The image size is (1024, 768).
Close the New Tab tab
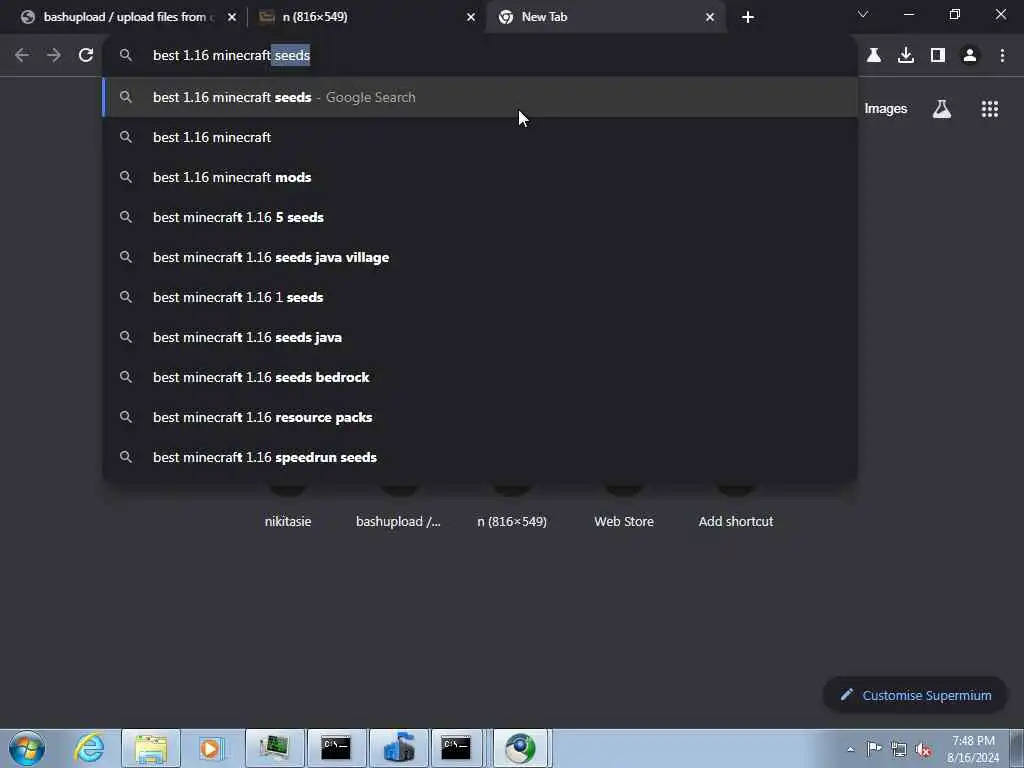(x=710, y=17)
